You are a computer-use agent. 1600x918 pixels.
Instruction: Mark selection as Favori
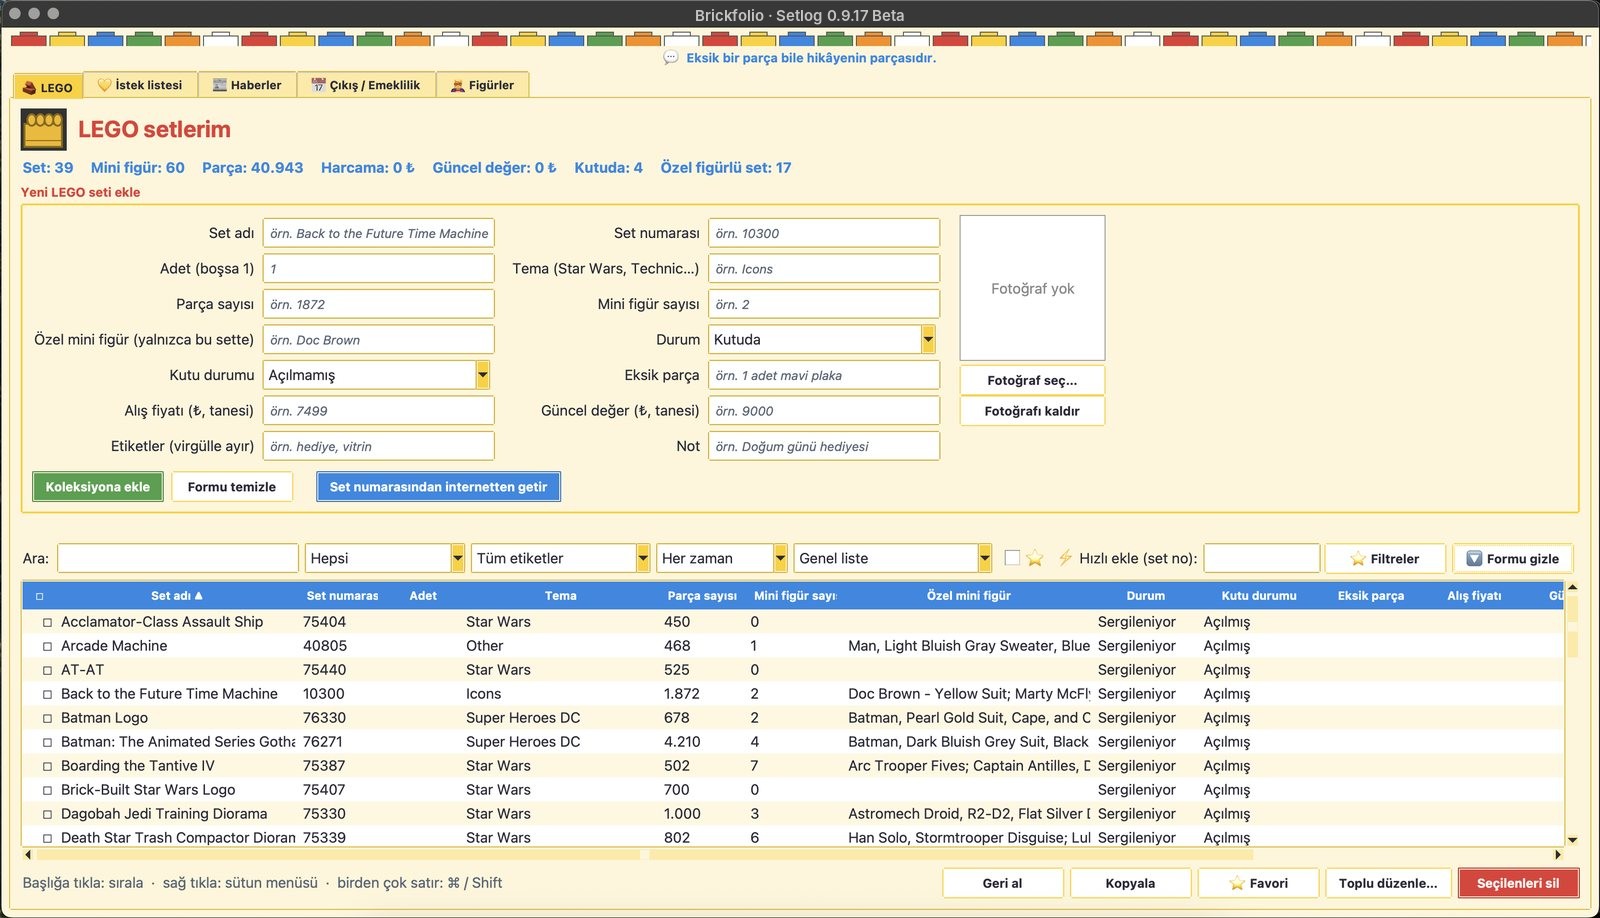(1258, 883)
